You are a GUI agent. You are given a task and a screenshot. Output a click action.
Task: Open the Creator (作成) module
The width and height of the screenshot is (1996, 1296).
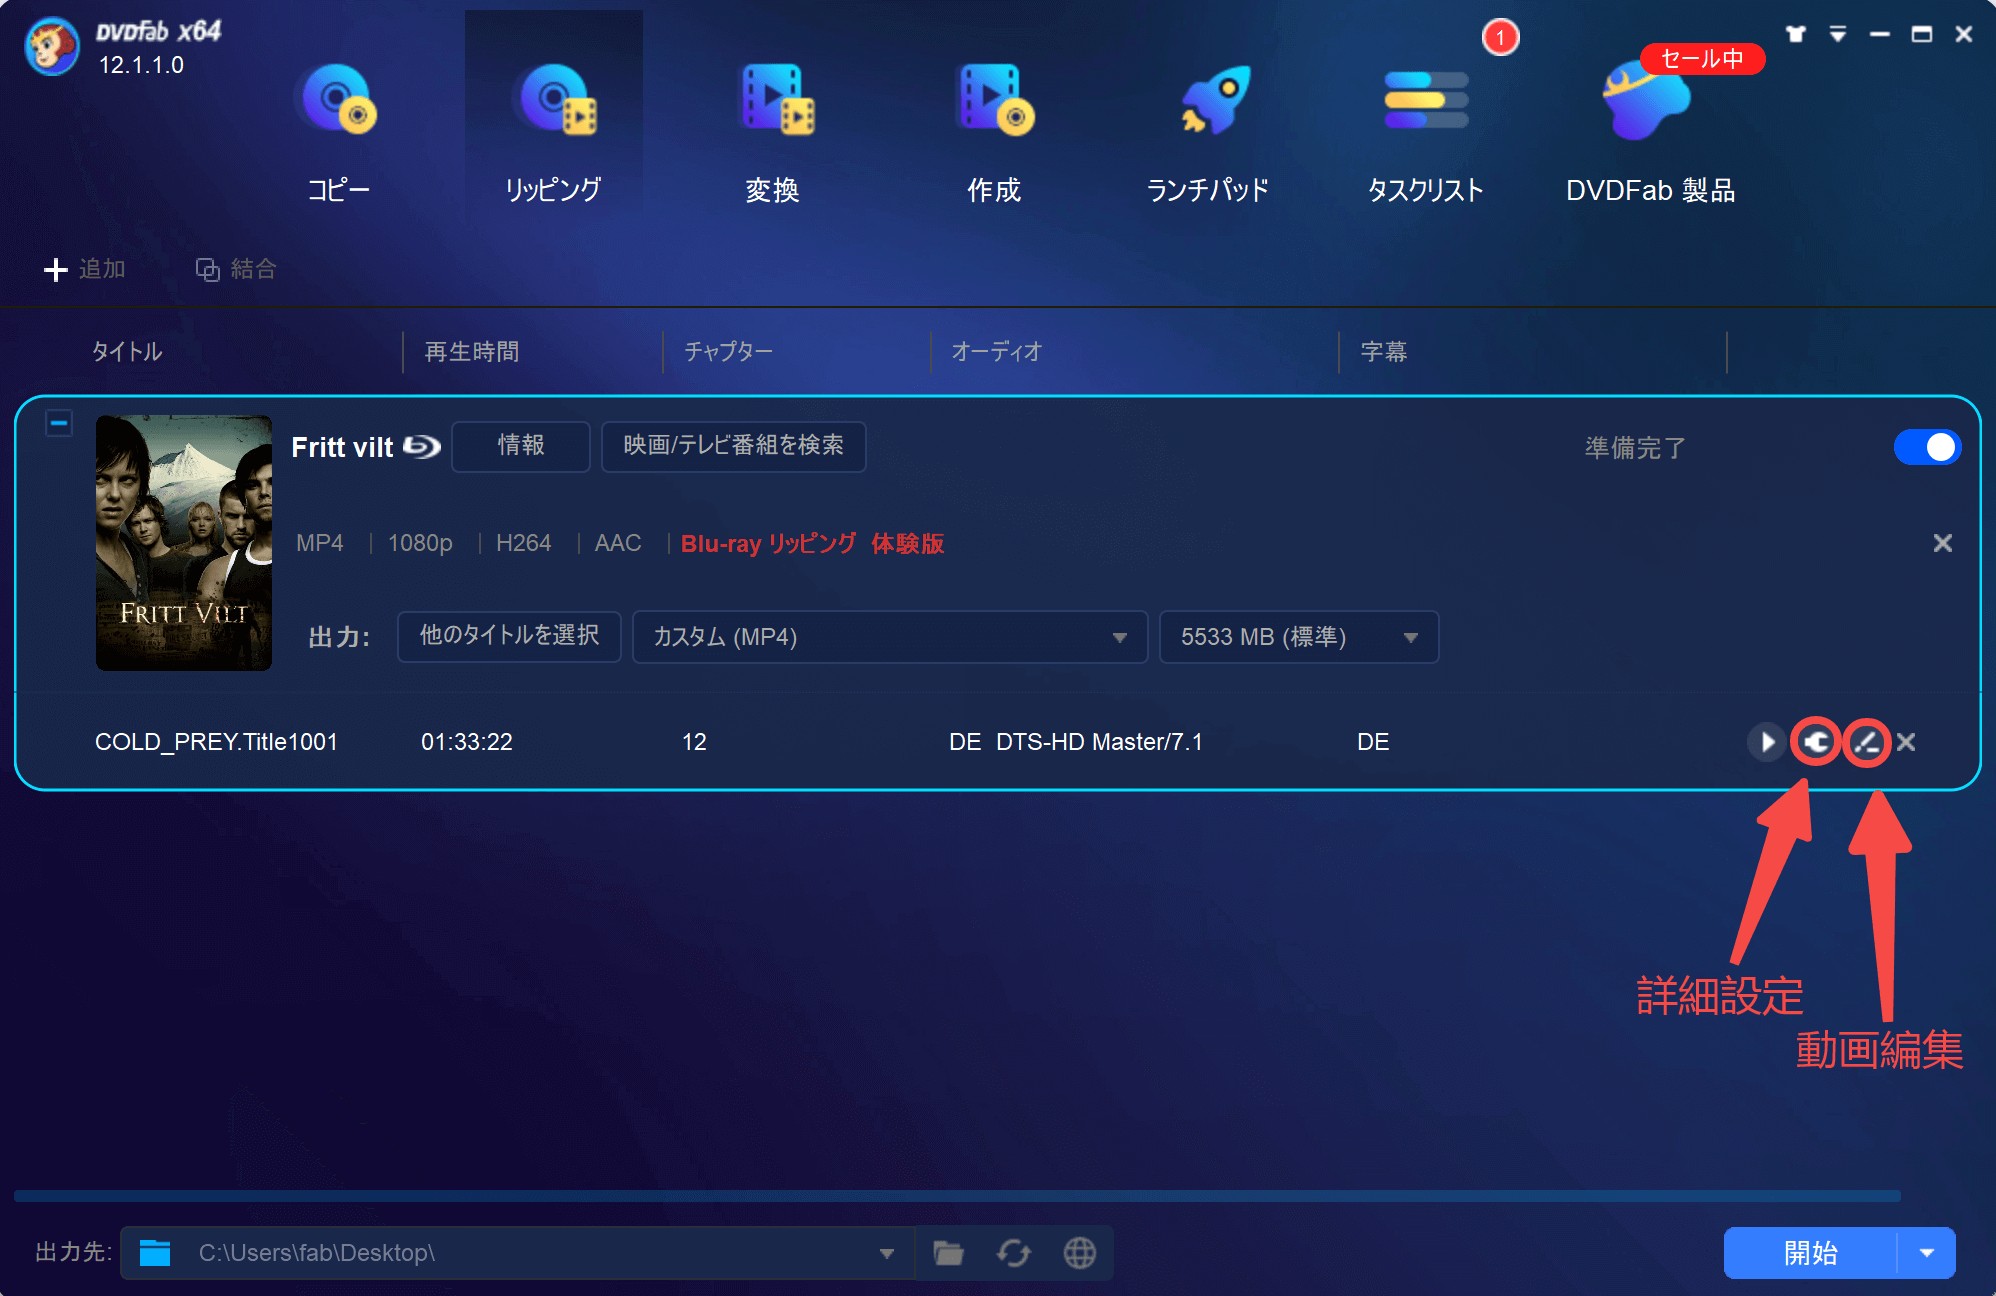pyautogui.click(x=993, y=132)
